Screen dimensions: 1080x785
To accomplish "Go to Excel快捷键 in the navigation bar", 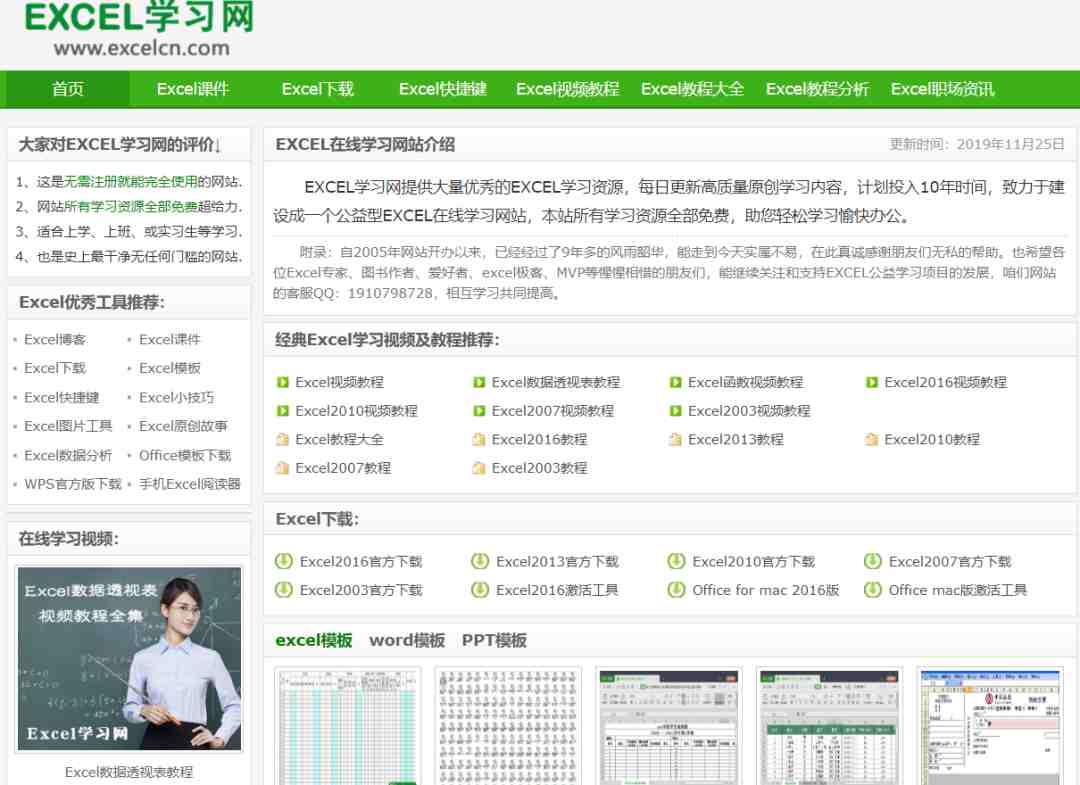I will (442, 89).
